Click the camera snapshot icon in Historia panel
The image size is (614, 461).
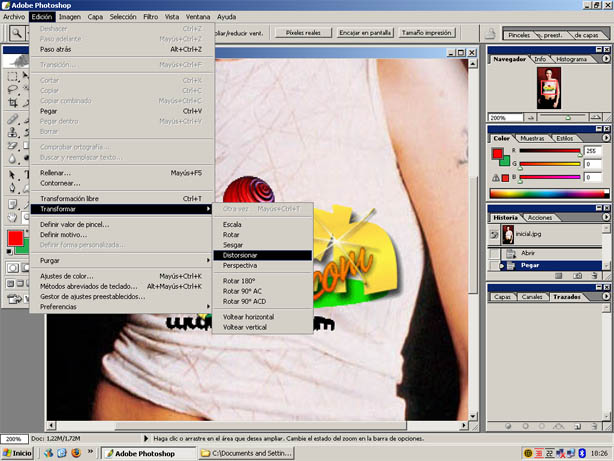(x=579, y=277)
